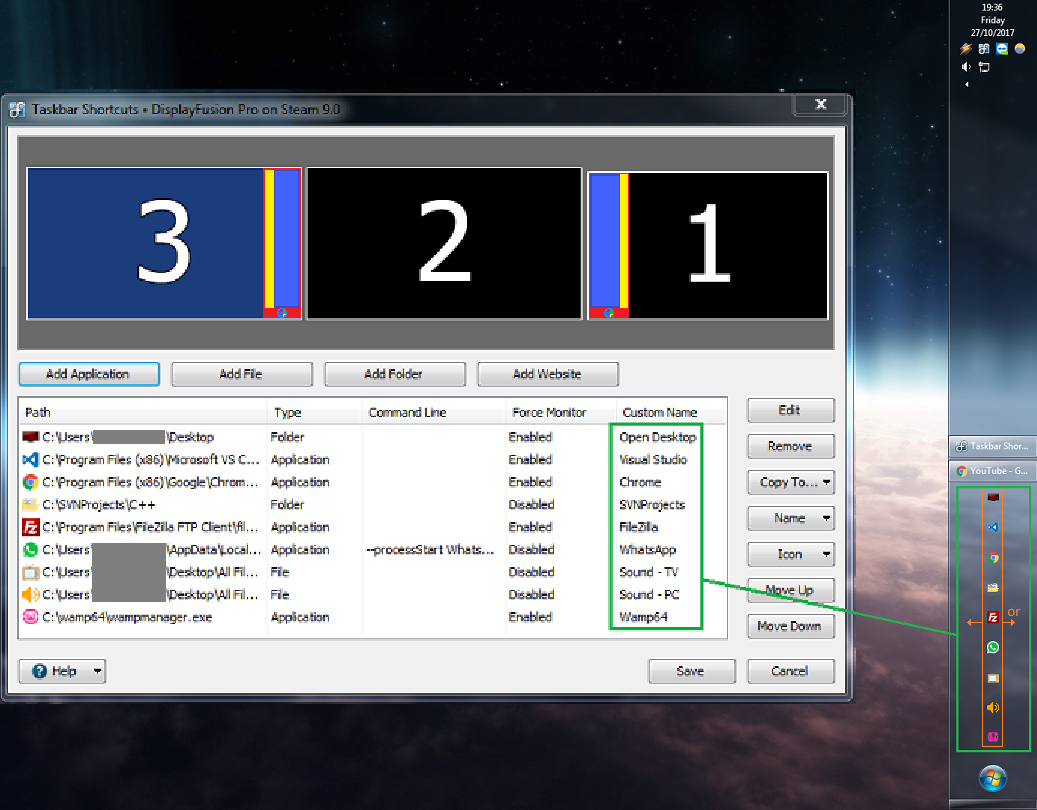Click the Add Website button

[547, 374]
